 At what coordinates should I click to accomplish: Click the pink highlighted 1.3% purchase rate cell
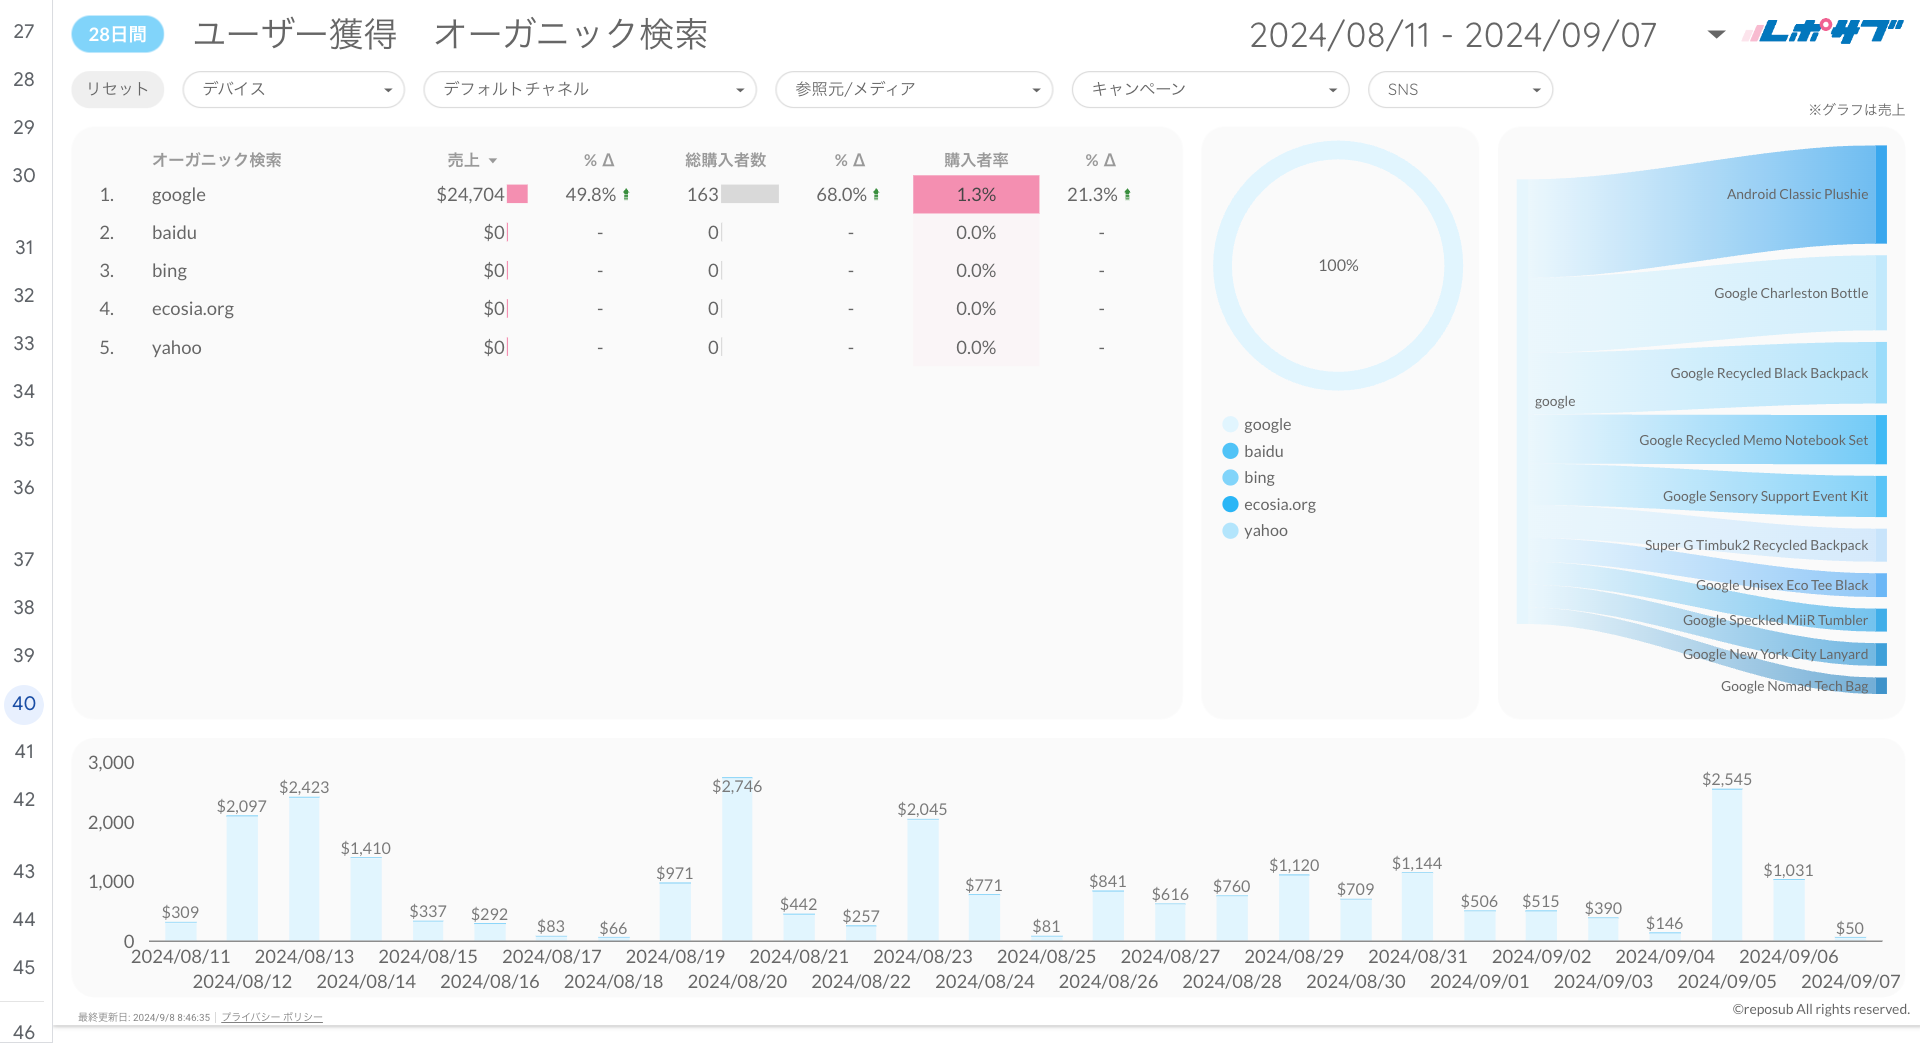(975, 194)
